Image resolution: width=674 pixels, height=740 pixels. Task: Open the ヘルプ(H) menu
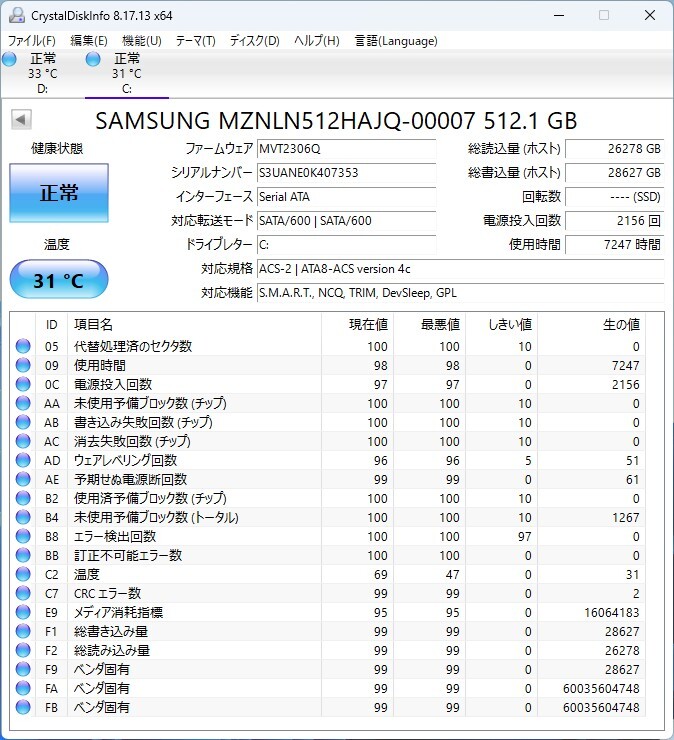coord(317,41)
